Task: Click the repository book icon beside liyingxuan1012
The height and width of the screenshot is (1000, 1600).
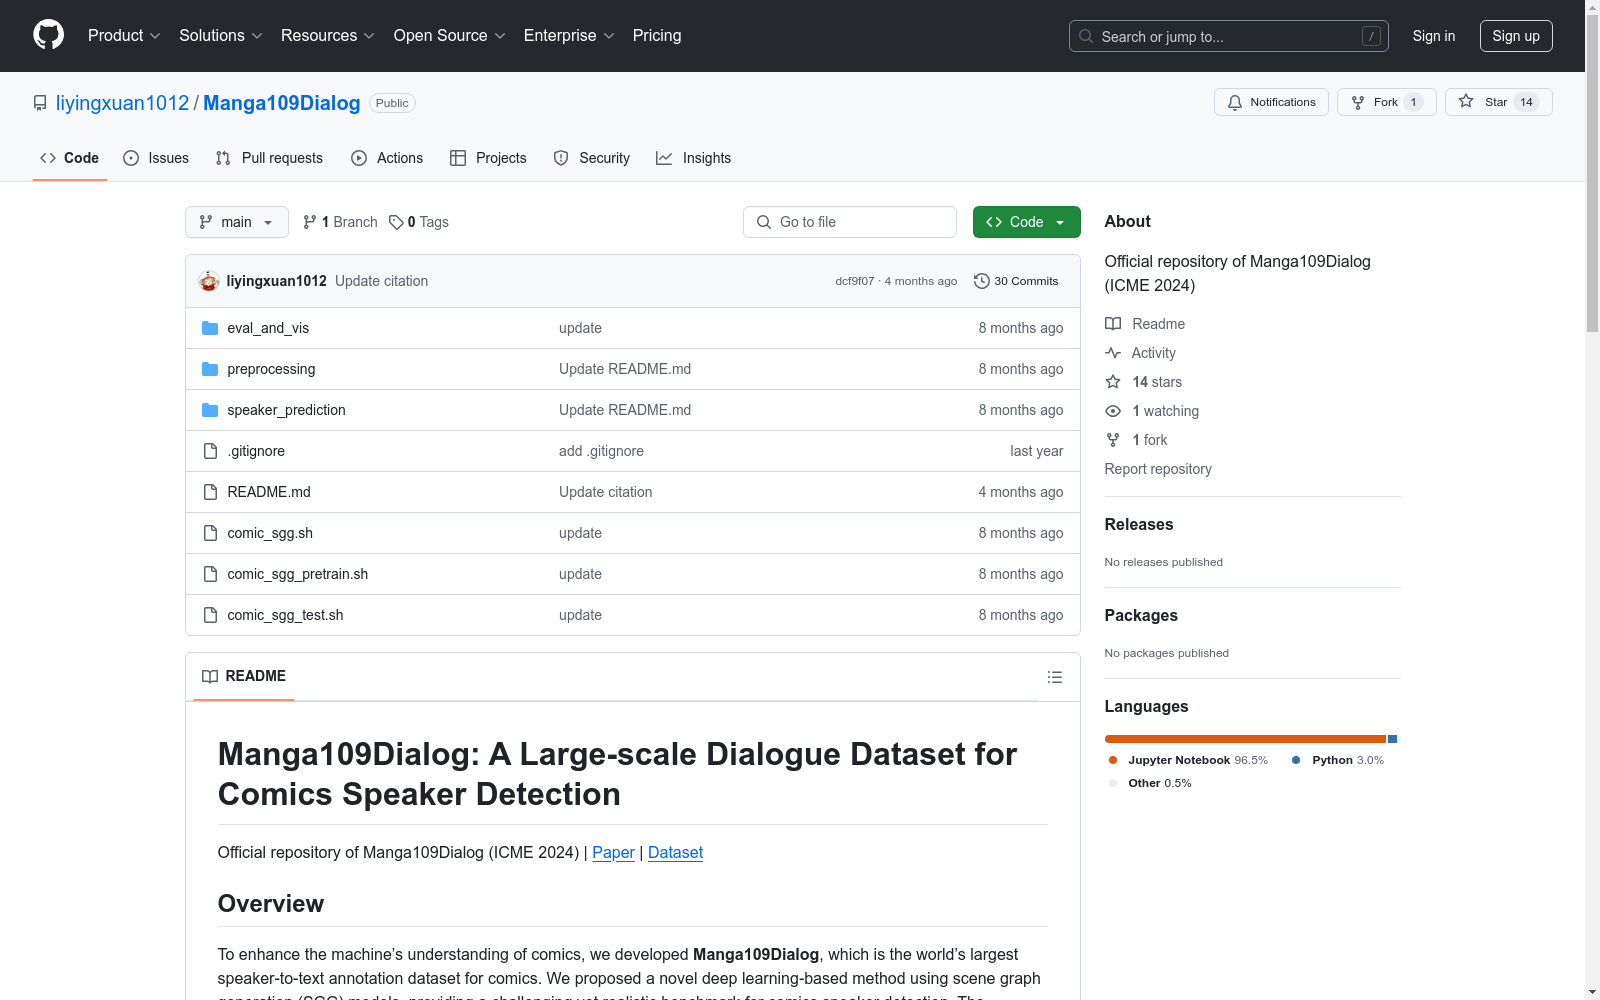Action: [40, 103]
